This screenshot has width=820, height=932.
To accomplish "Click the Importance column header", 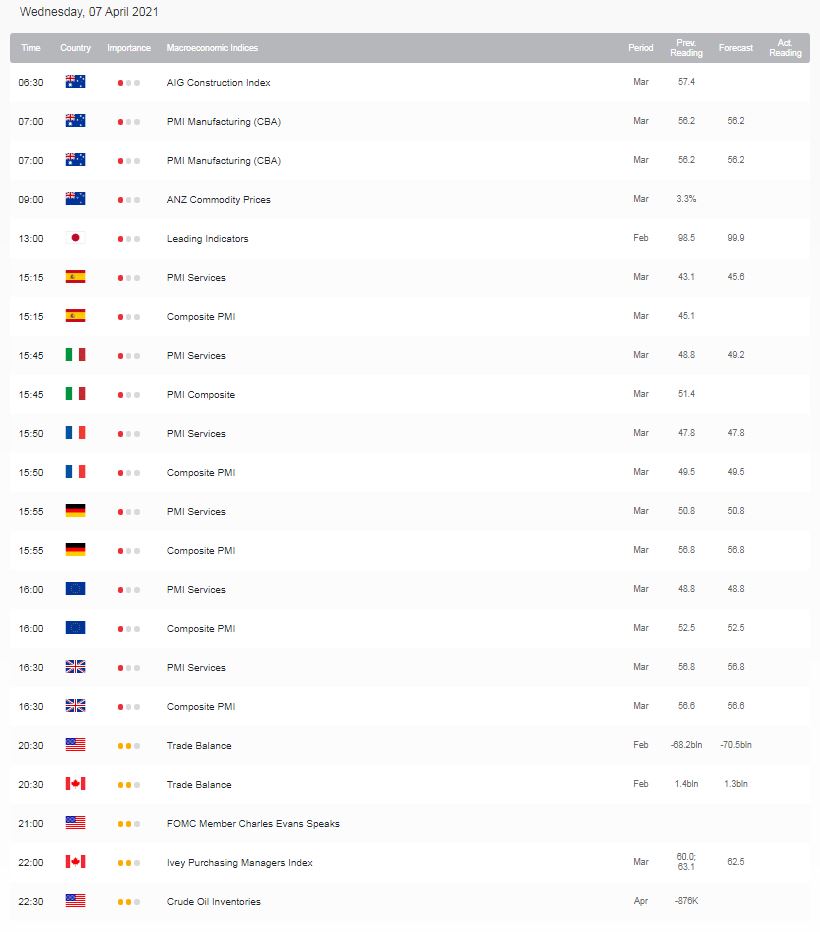I will pos(129,48).
